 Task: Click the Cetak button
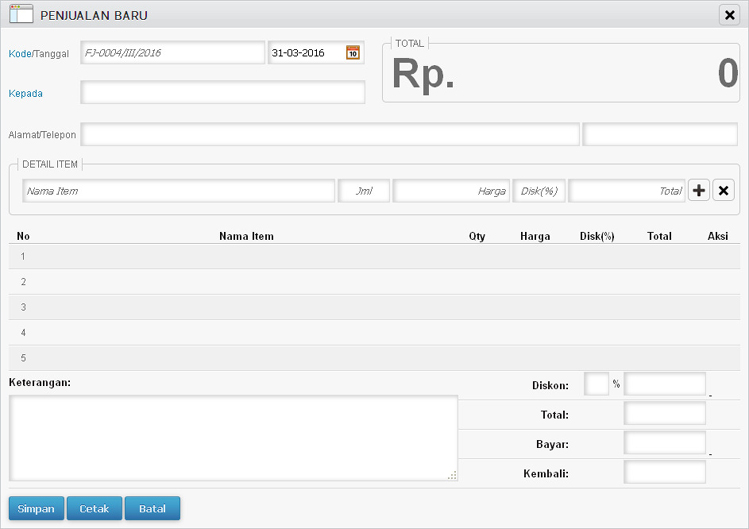pyautogui.click(x=94, y=508)
